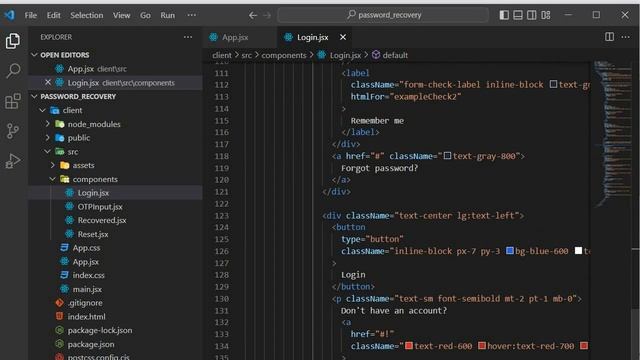Open OTPInput.jsx file in explorer

click(115, 207)
